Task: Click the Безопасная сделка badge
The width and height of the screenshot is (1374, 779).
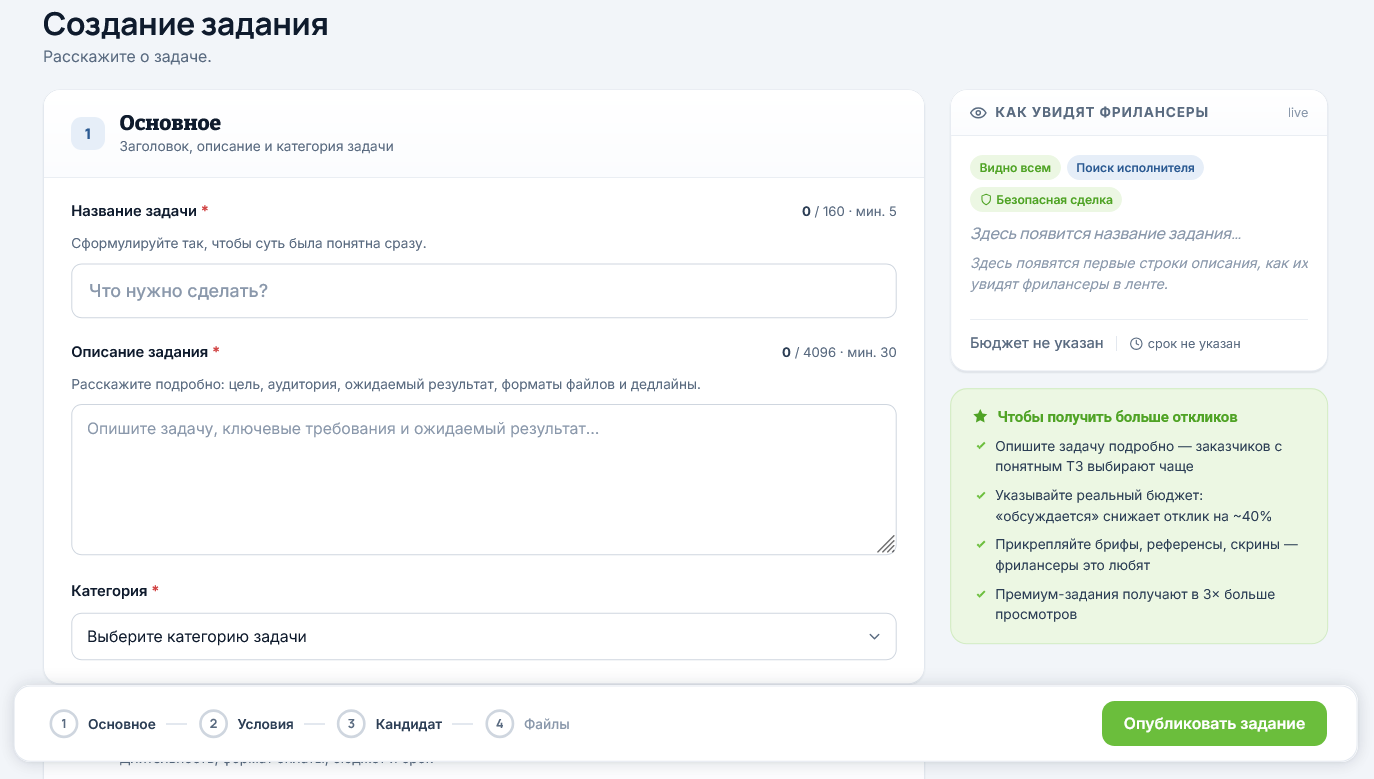Action: point(1046,200)
